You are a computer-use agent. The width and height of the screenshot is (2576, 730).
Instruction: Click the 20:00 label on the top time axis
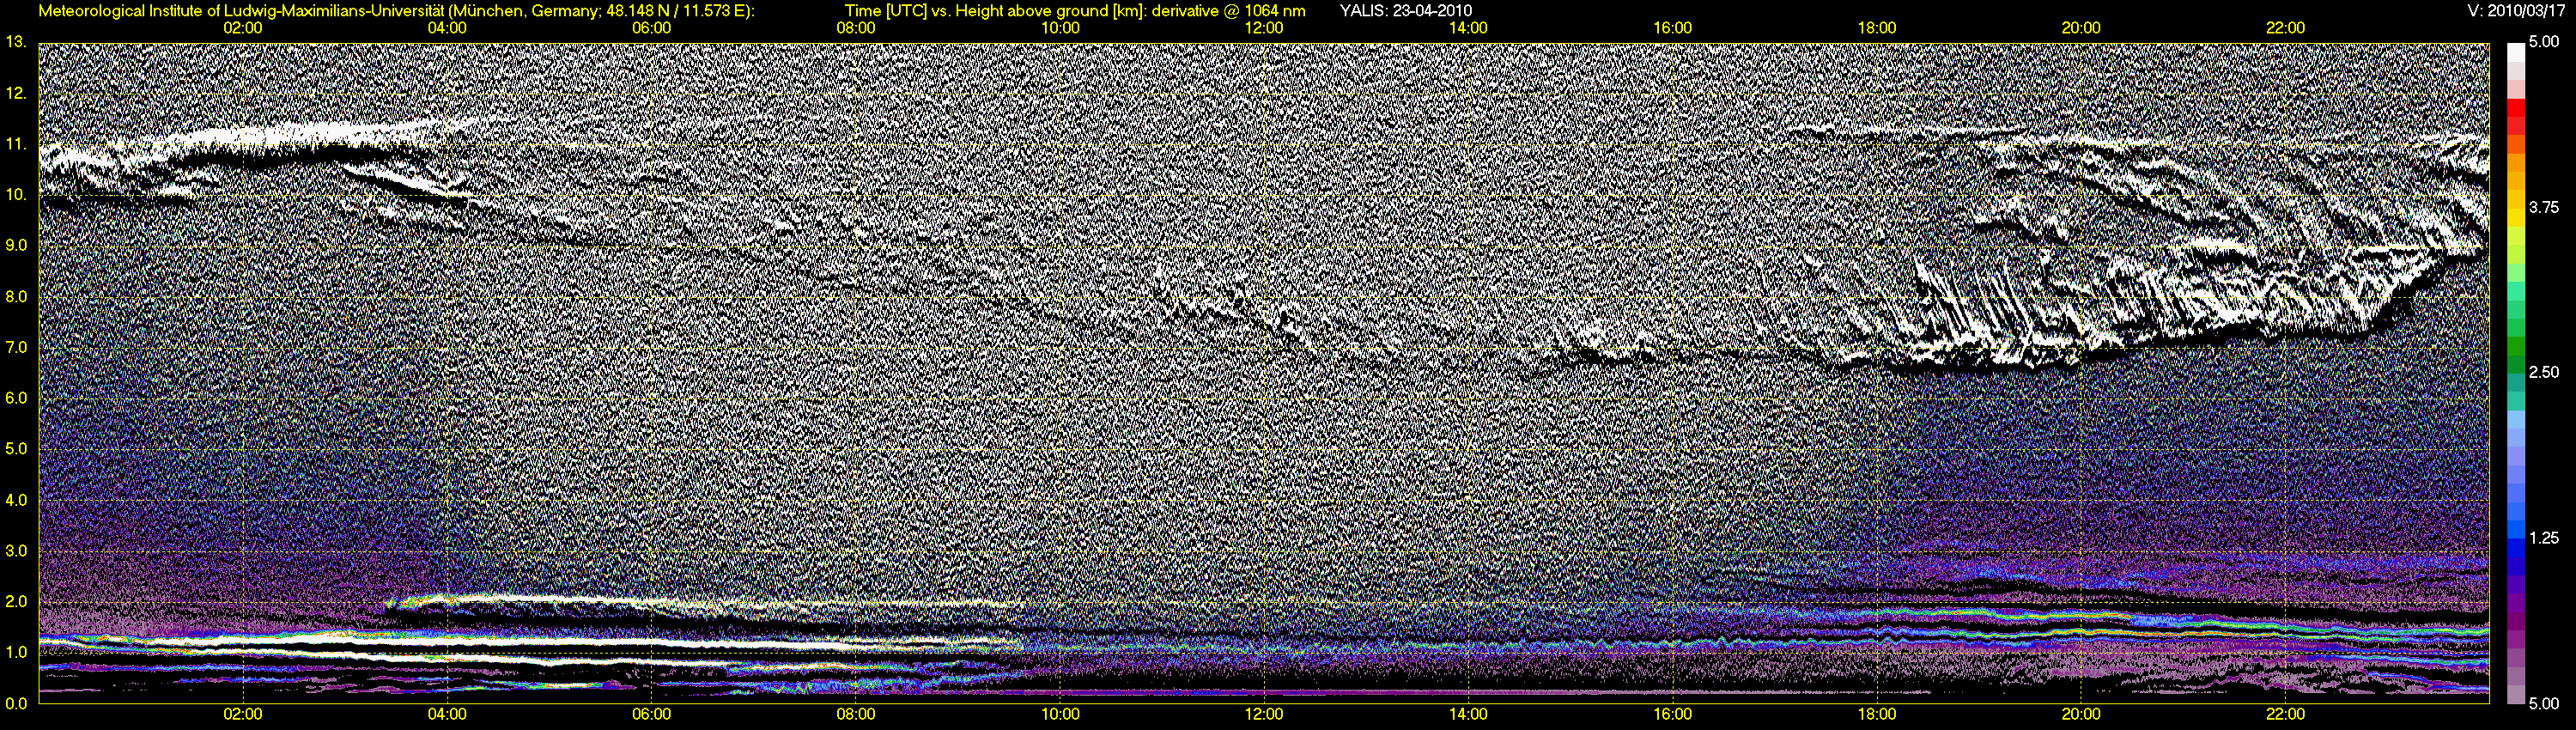click(x=2081, y=28)
